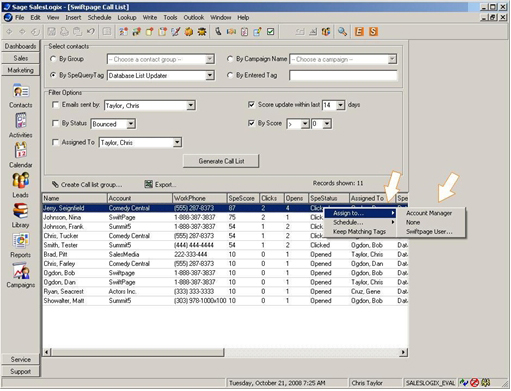Click the Sage SalesLogix logo beside File
Viewport: 511px width, 391px height.
pos(8,17)
